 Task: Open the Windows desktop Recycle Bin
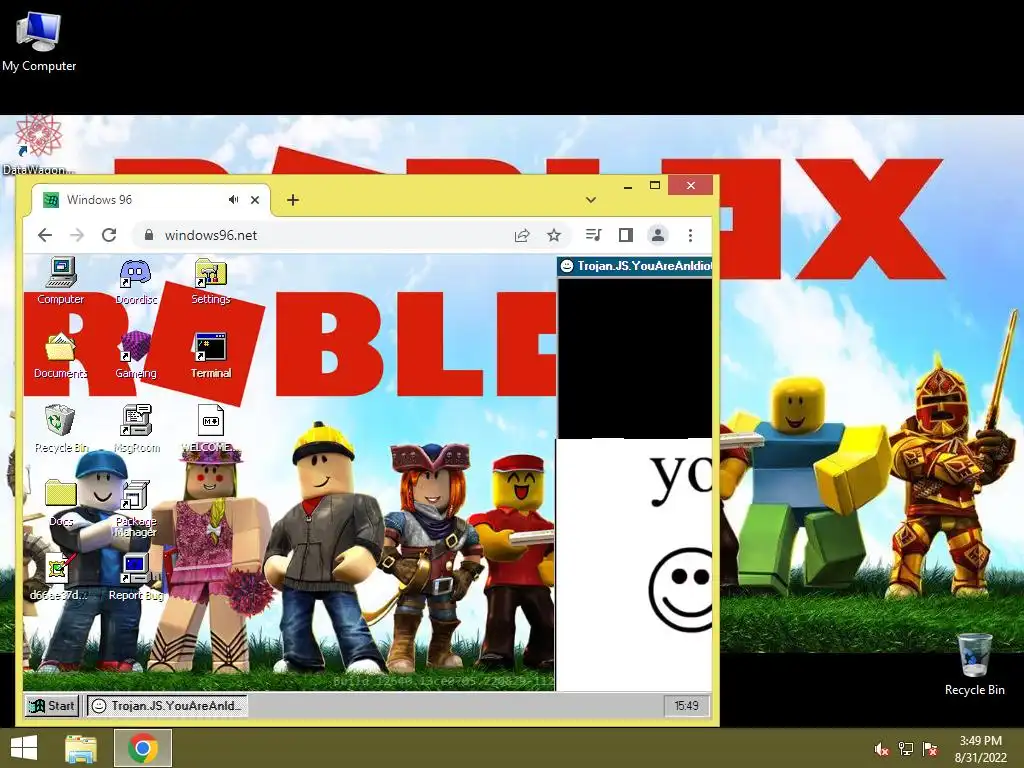pyautogui.click(x=974, y=664)
